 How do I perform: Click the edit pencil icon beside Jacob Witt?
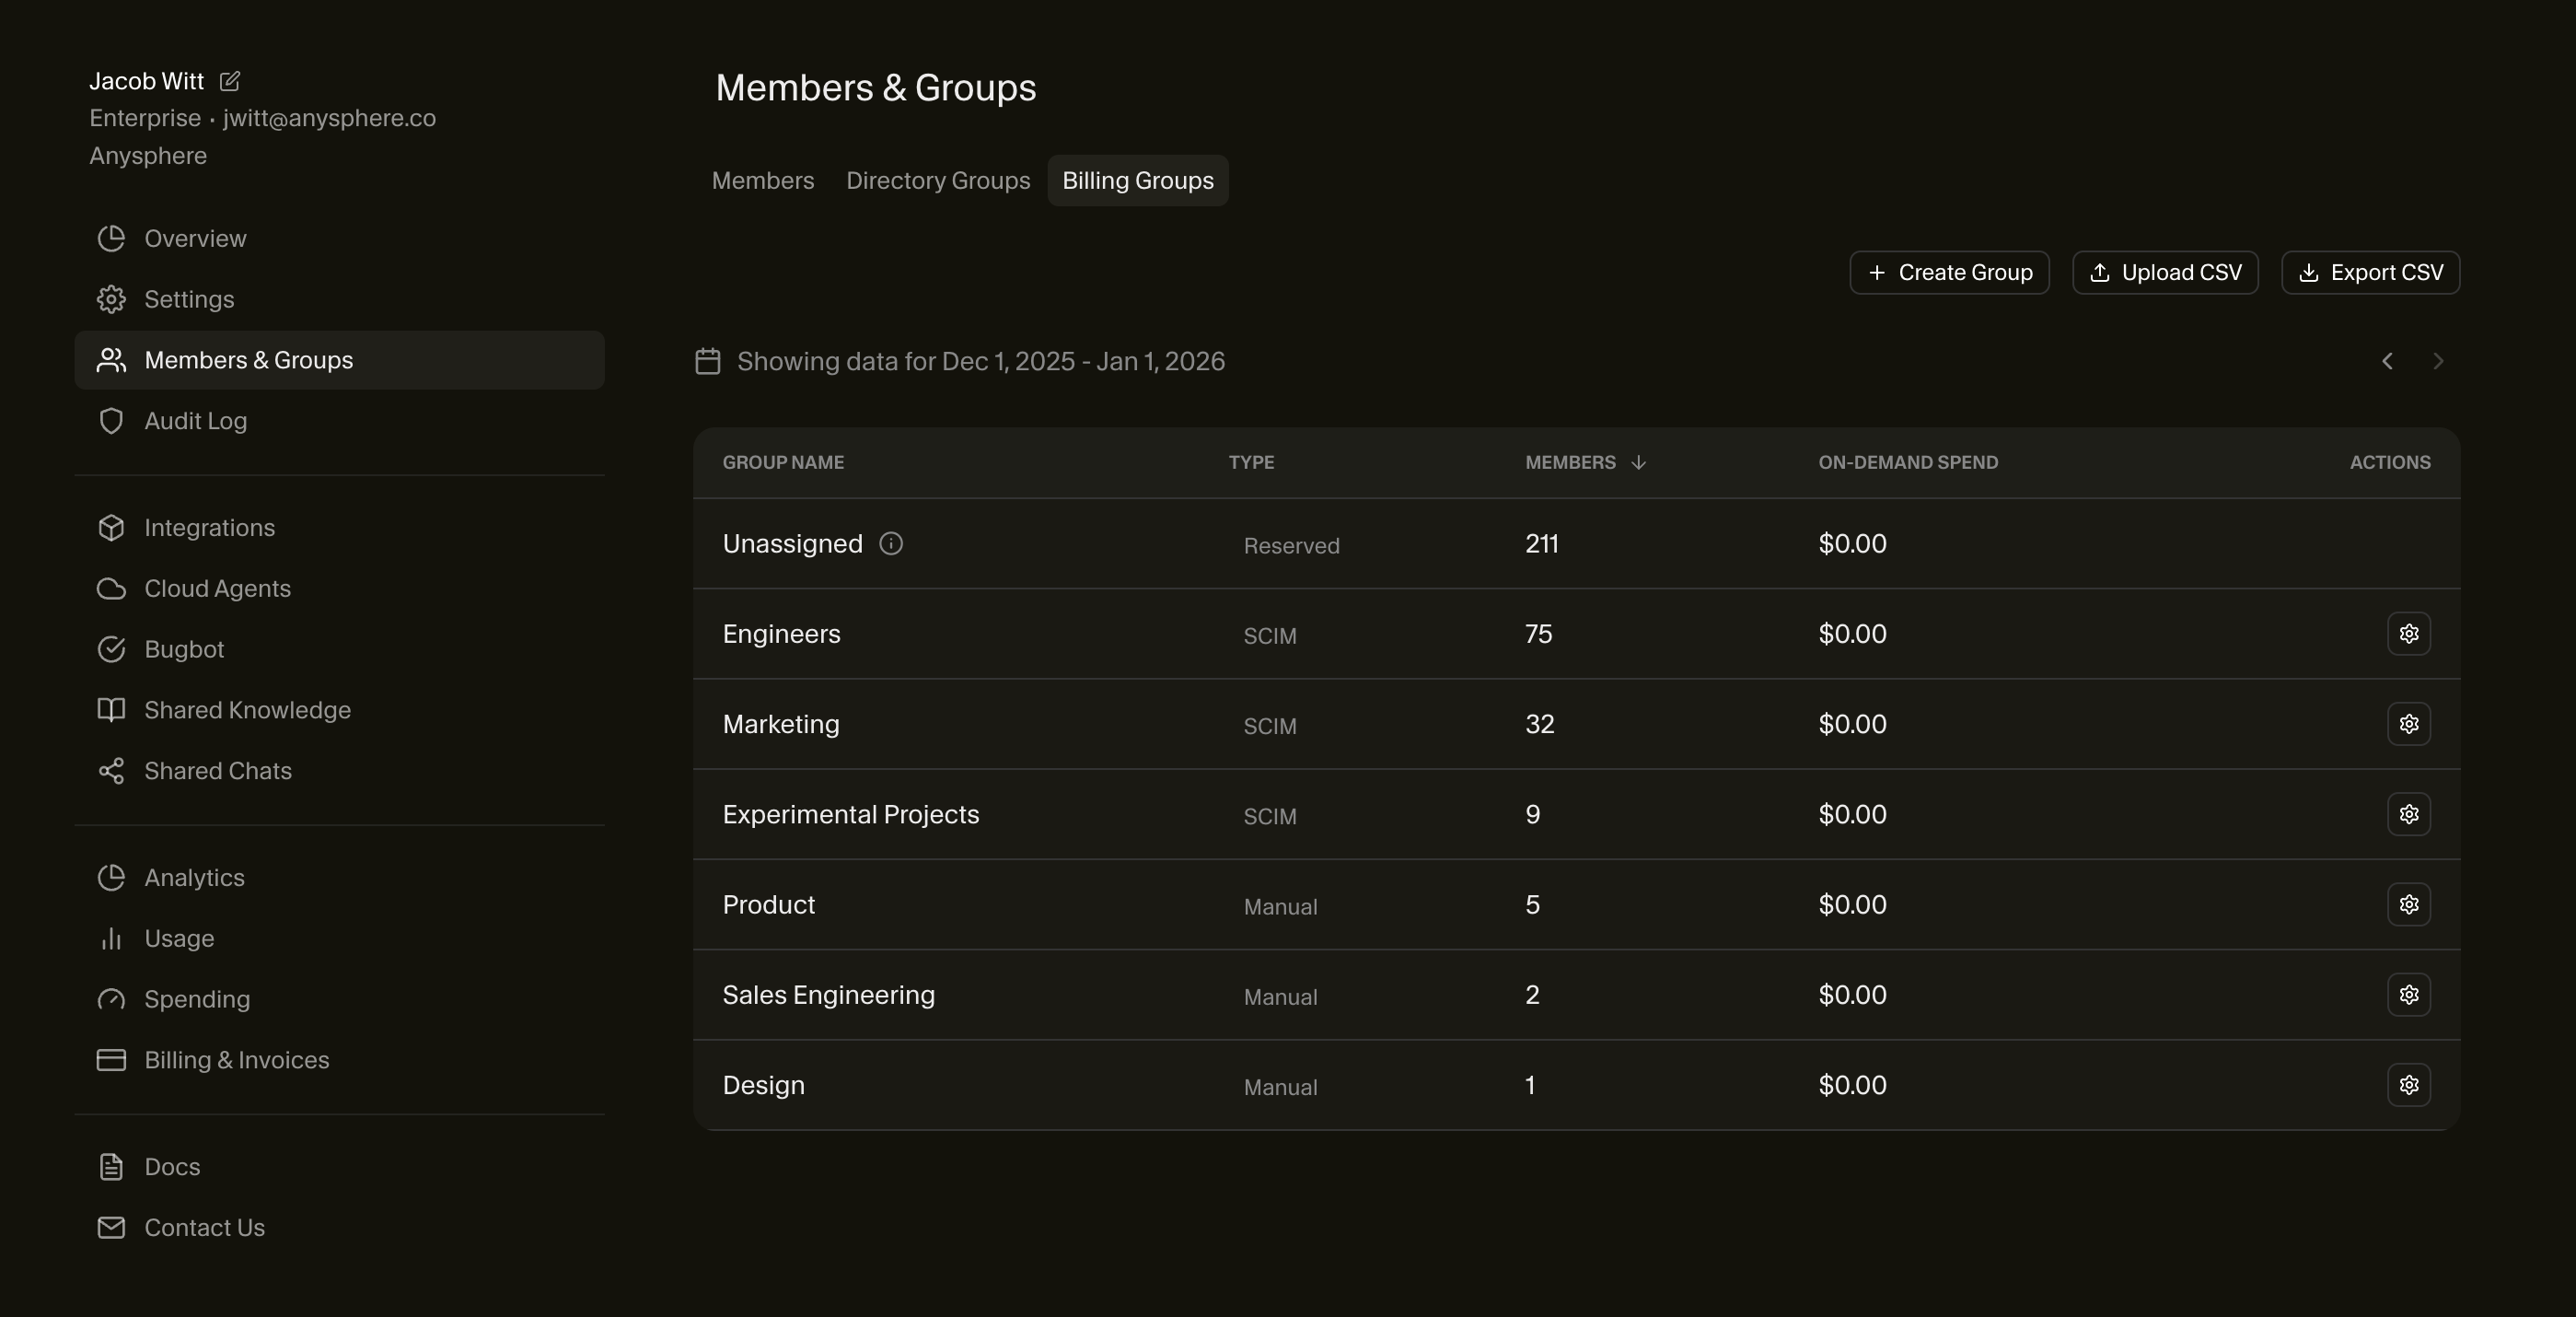click(229, 81)
